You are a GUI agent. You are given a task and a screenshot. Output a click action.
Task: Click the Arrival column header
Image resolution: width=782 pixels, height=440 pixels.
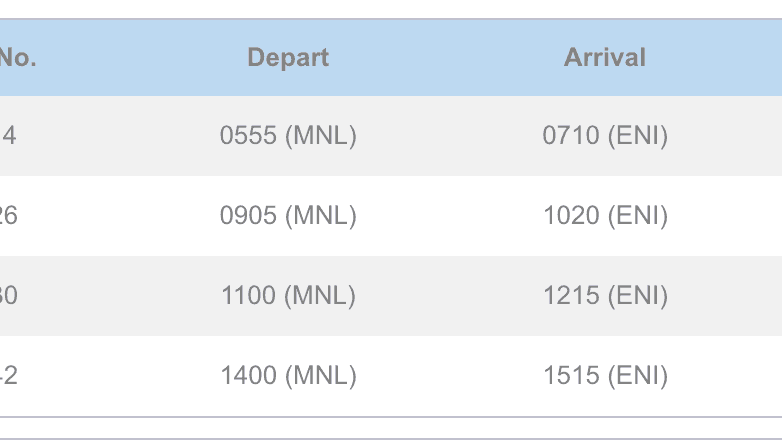605,58
